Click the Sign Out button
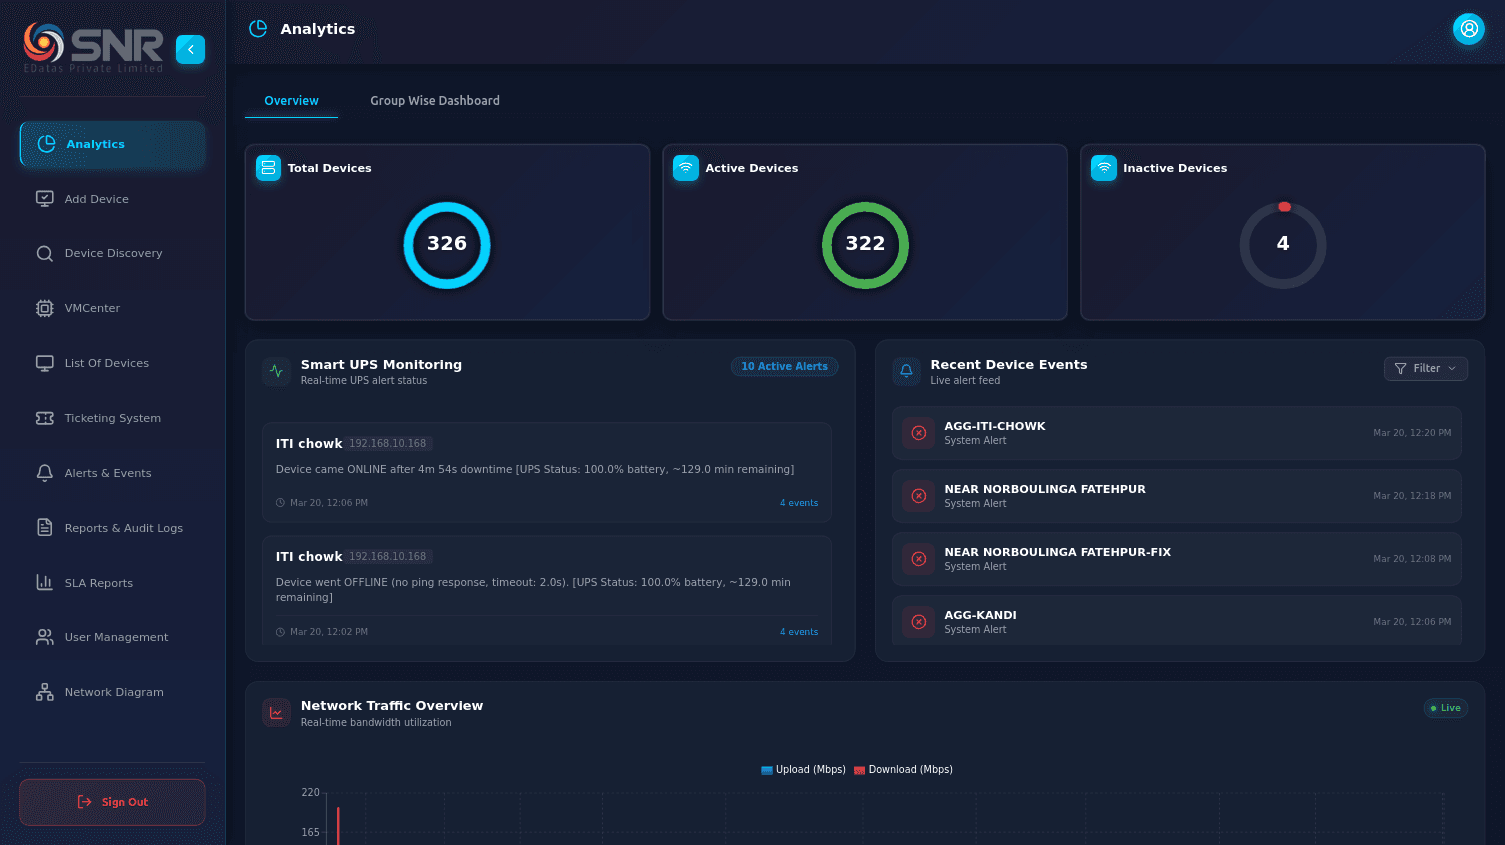This screenshot has width=1505, height=845. 112,802
